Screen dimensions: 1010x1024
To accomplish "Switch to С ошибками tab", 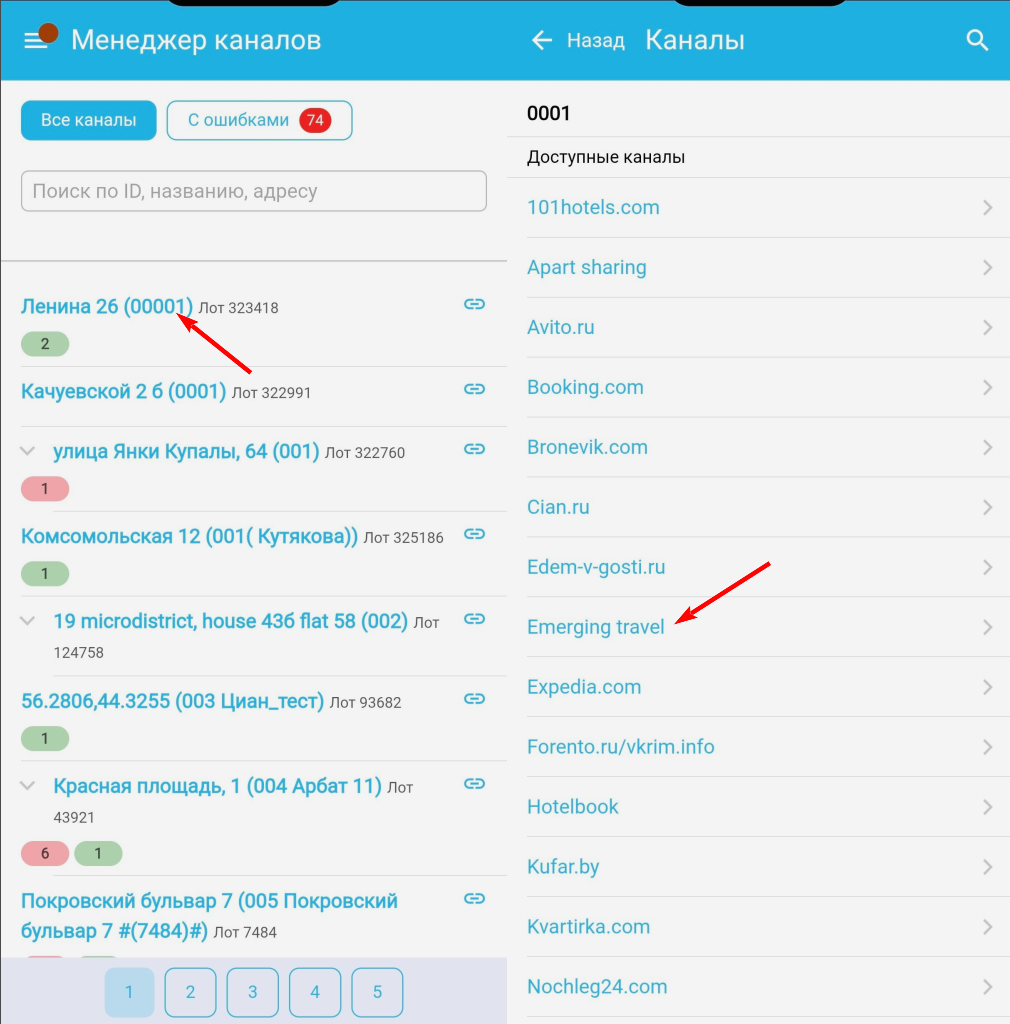I will 259,120.
